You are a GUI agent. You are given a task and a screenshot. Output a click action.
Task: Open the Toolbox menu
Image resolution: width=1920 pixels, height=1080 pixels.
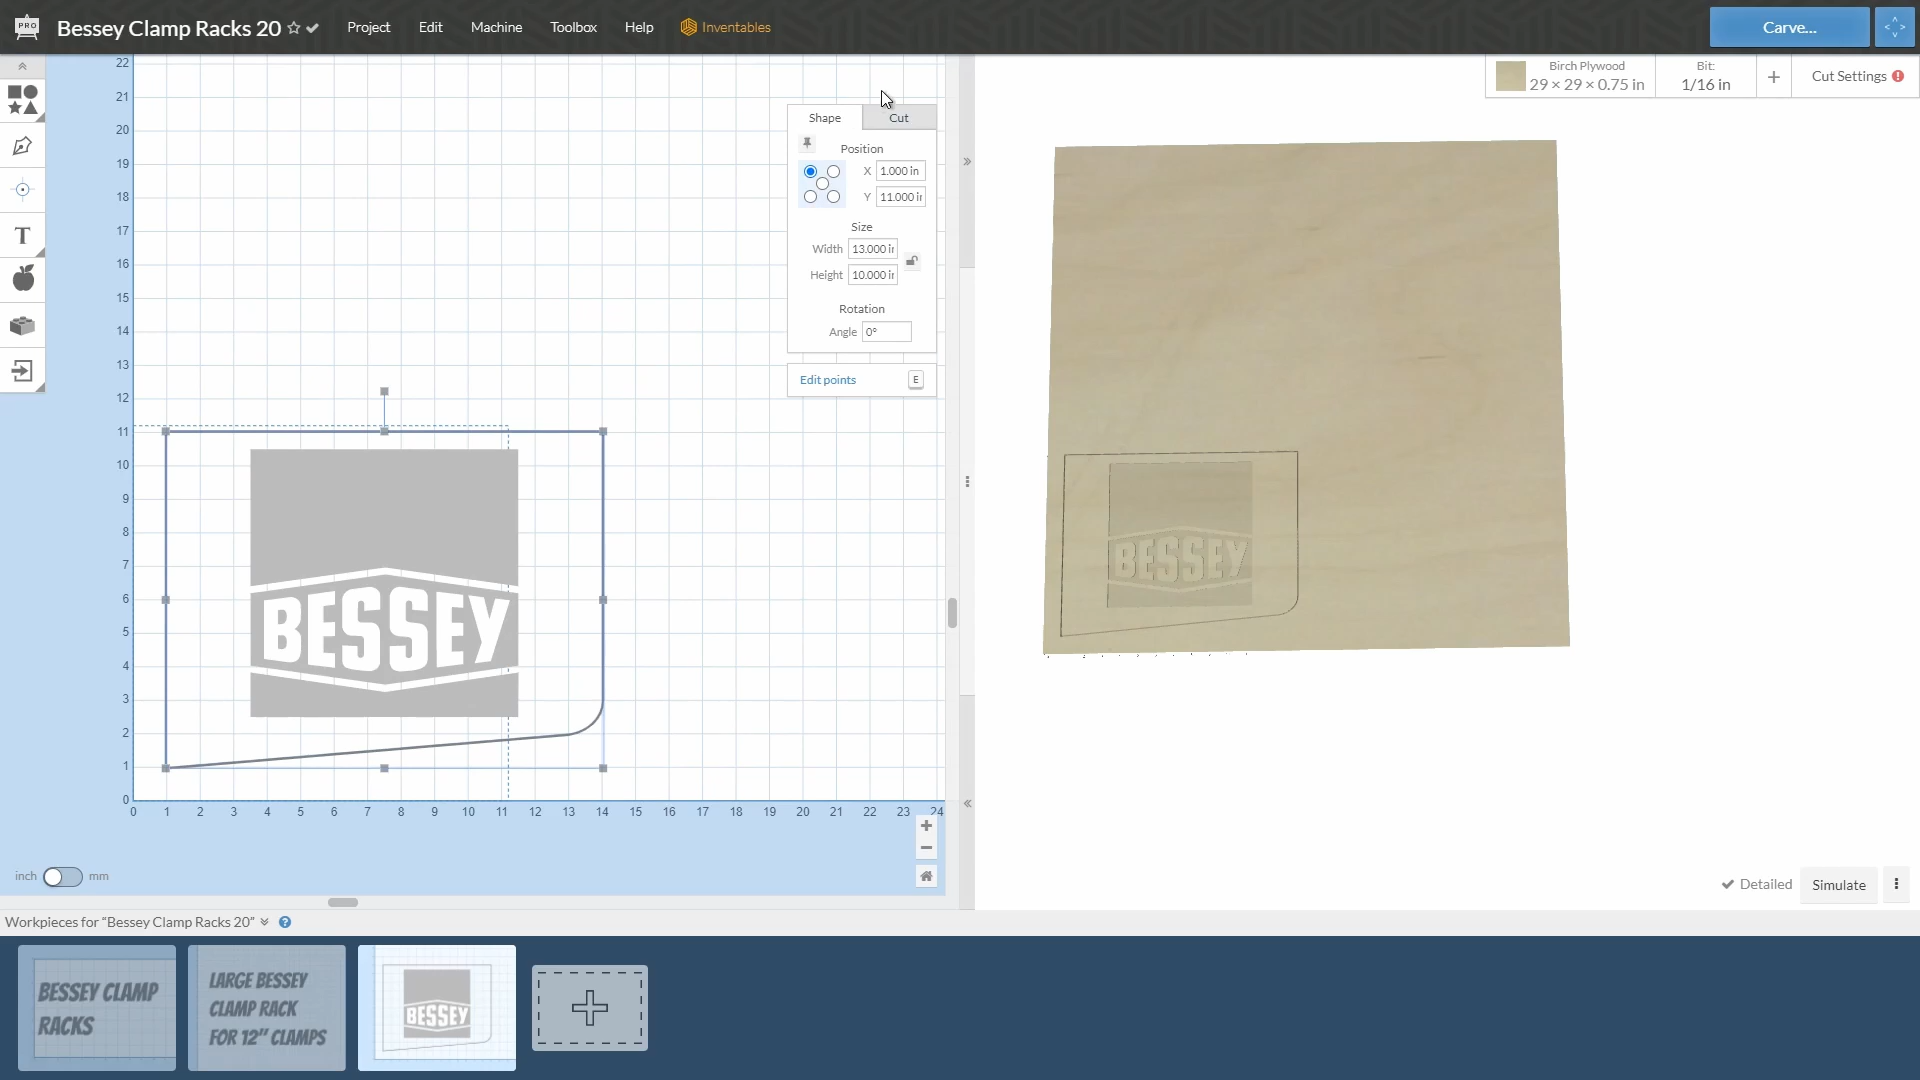(x=574, y=26)
